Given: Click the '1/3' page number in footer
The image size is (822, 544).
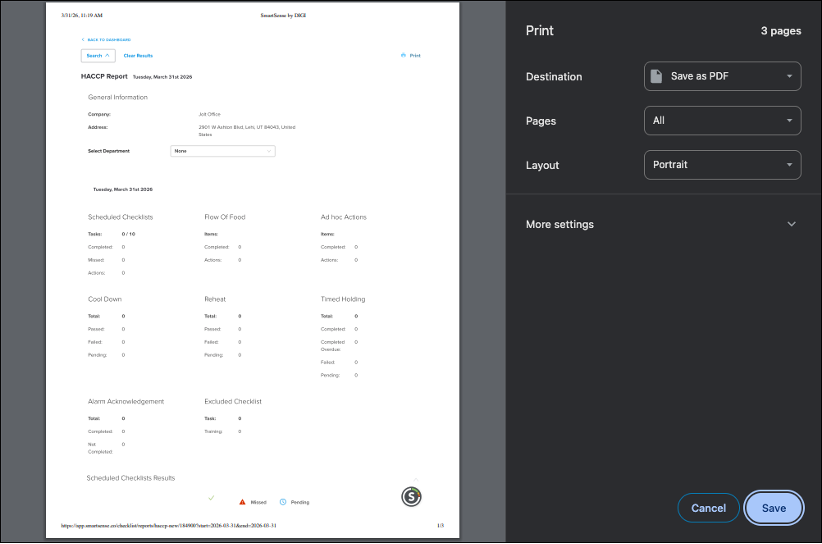Looking at the screenshot, I should 440,526.
